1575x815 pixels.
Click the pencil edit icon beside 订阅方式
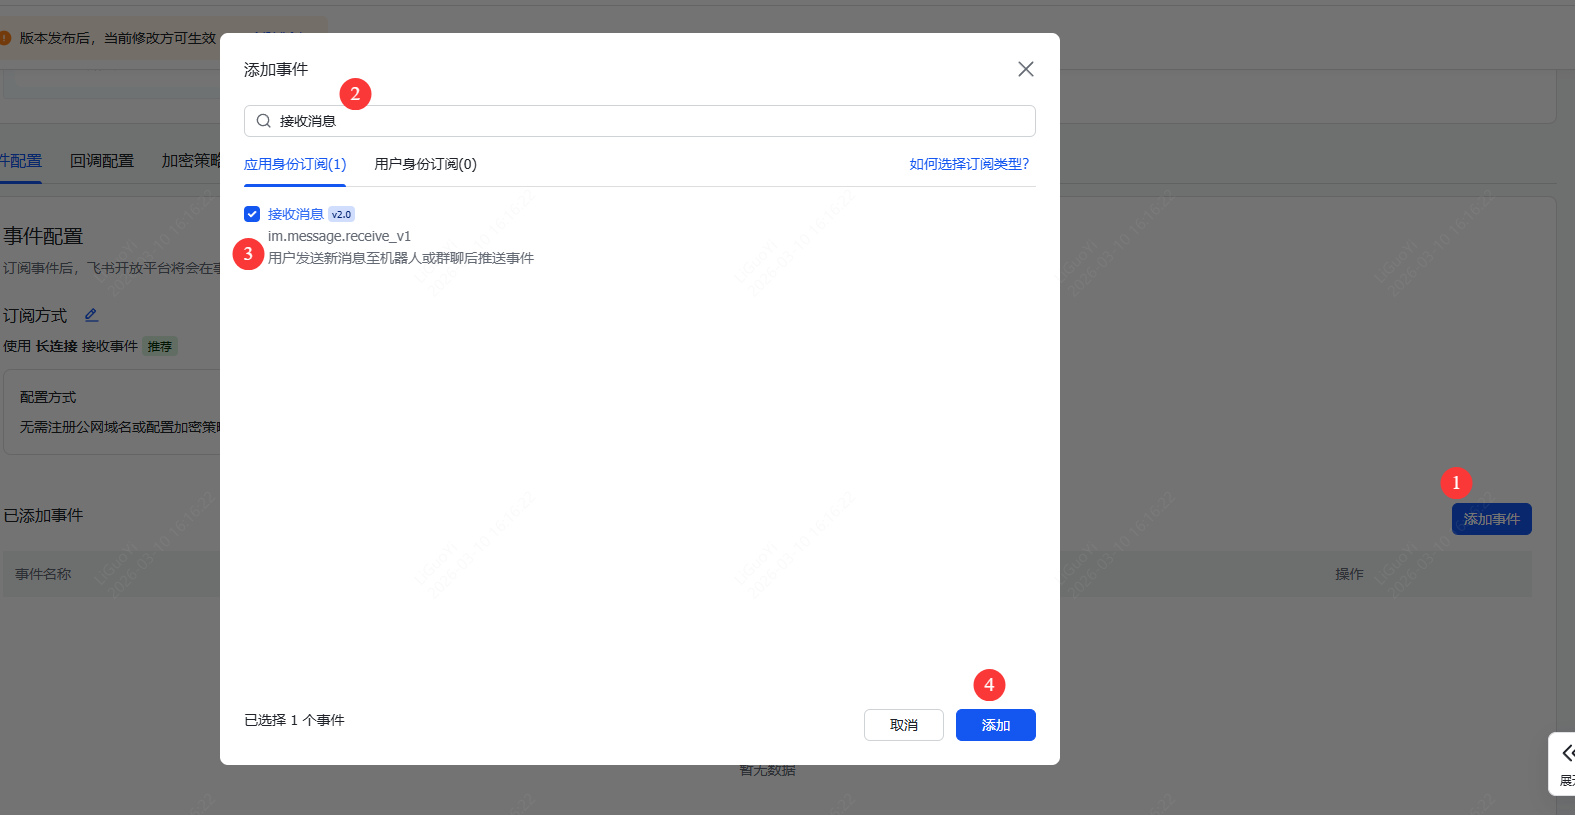[x=91, y=315]
